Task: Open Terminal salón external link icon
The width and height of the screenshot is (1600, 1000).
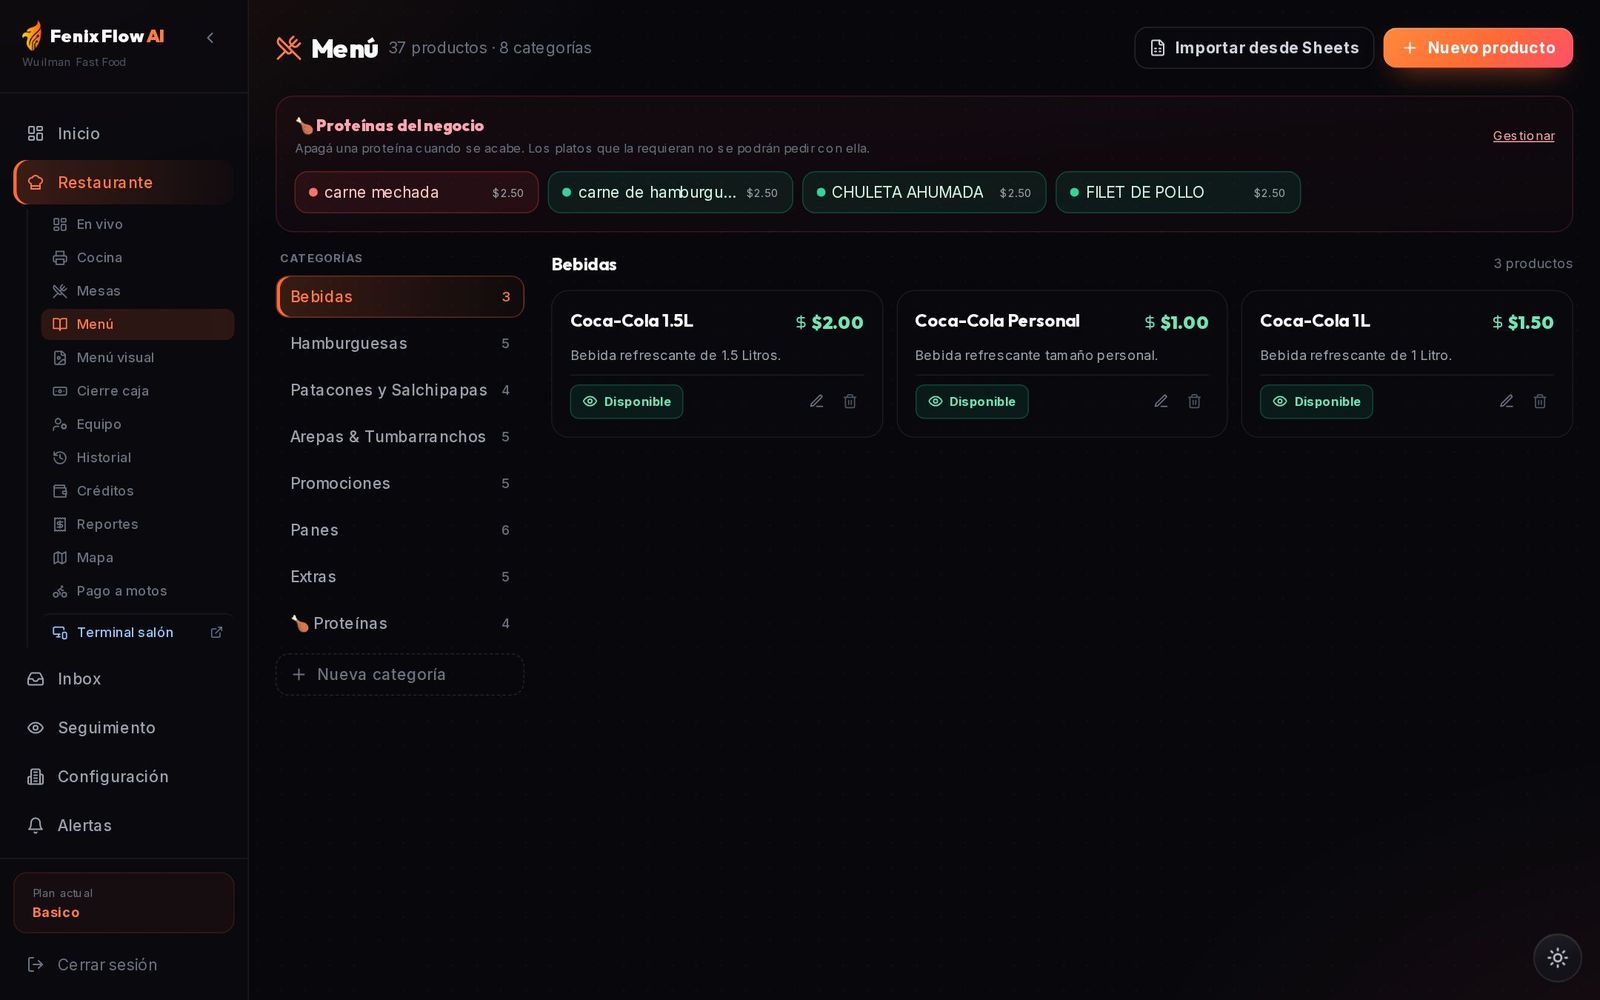Action: 216,632
